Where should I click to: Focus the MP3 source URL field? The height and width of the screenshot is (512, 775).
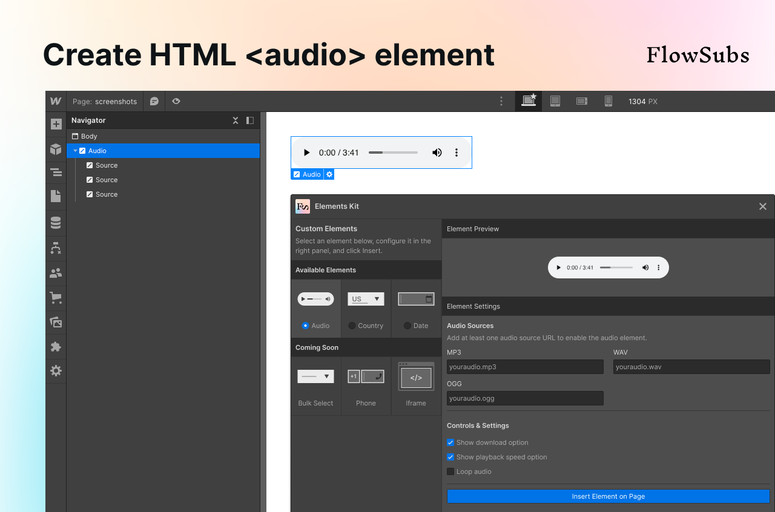coord(525,367)
